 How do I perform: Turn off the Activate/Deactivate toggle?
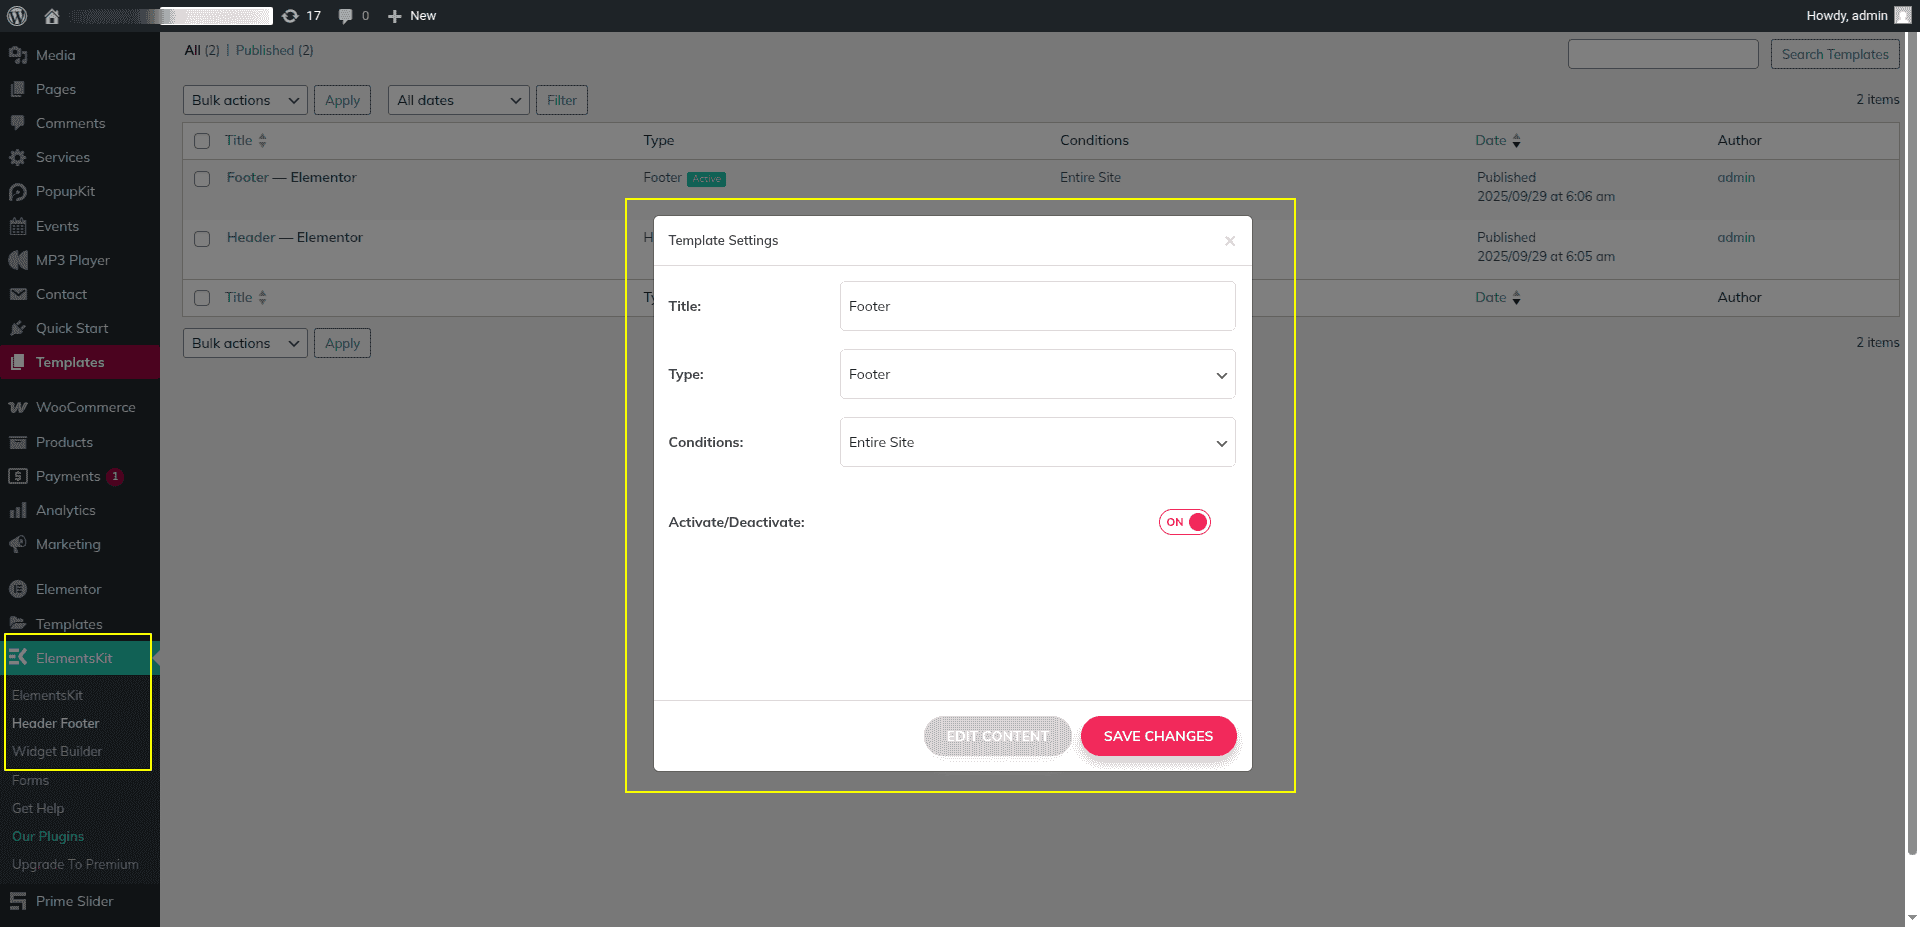[1185, 522]
